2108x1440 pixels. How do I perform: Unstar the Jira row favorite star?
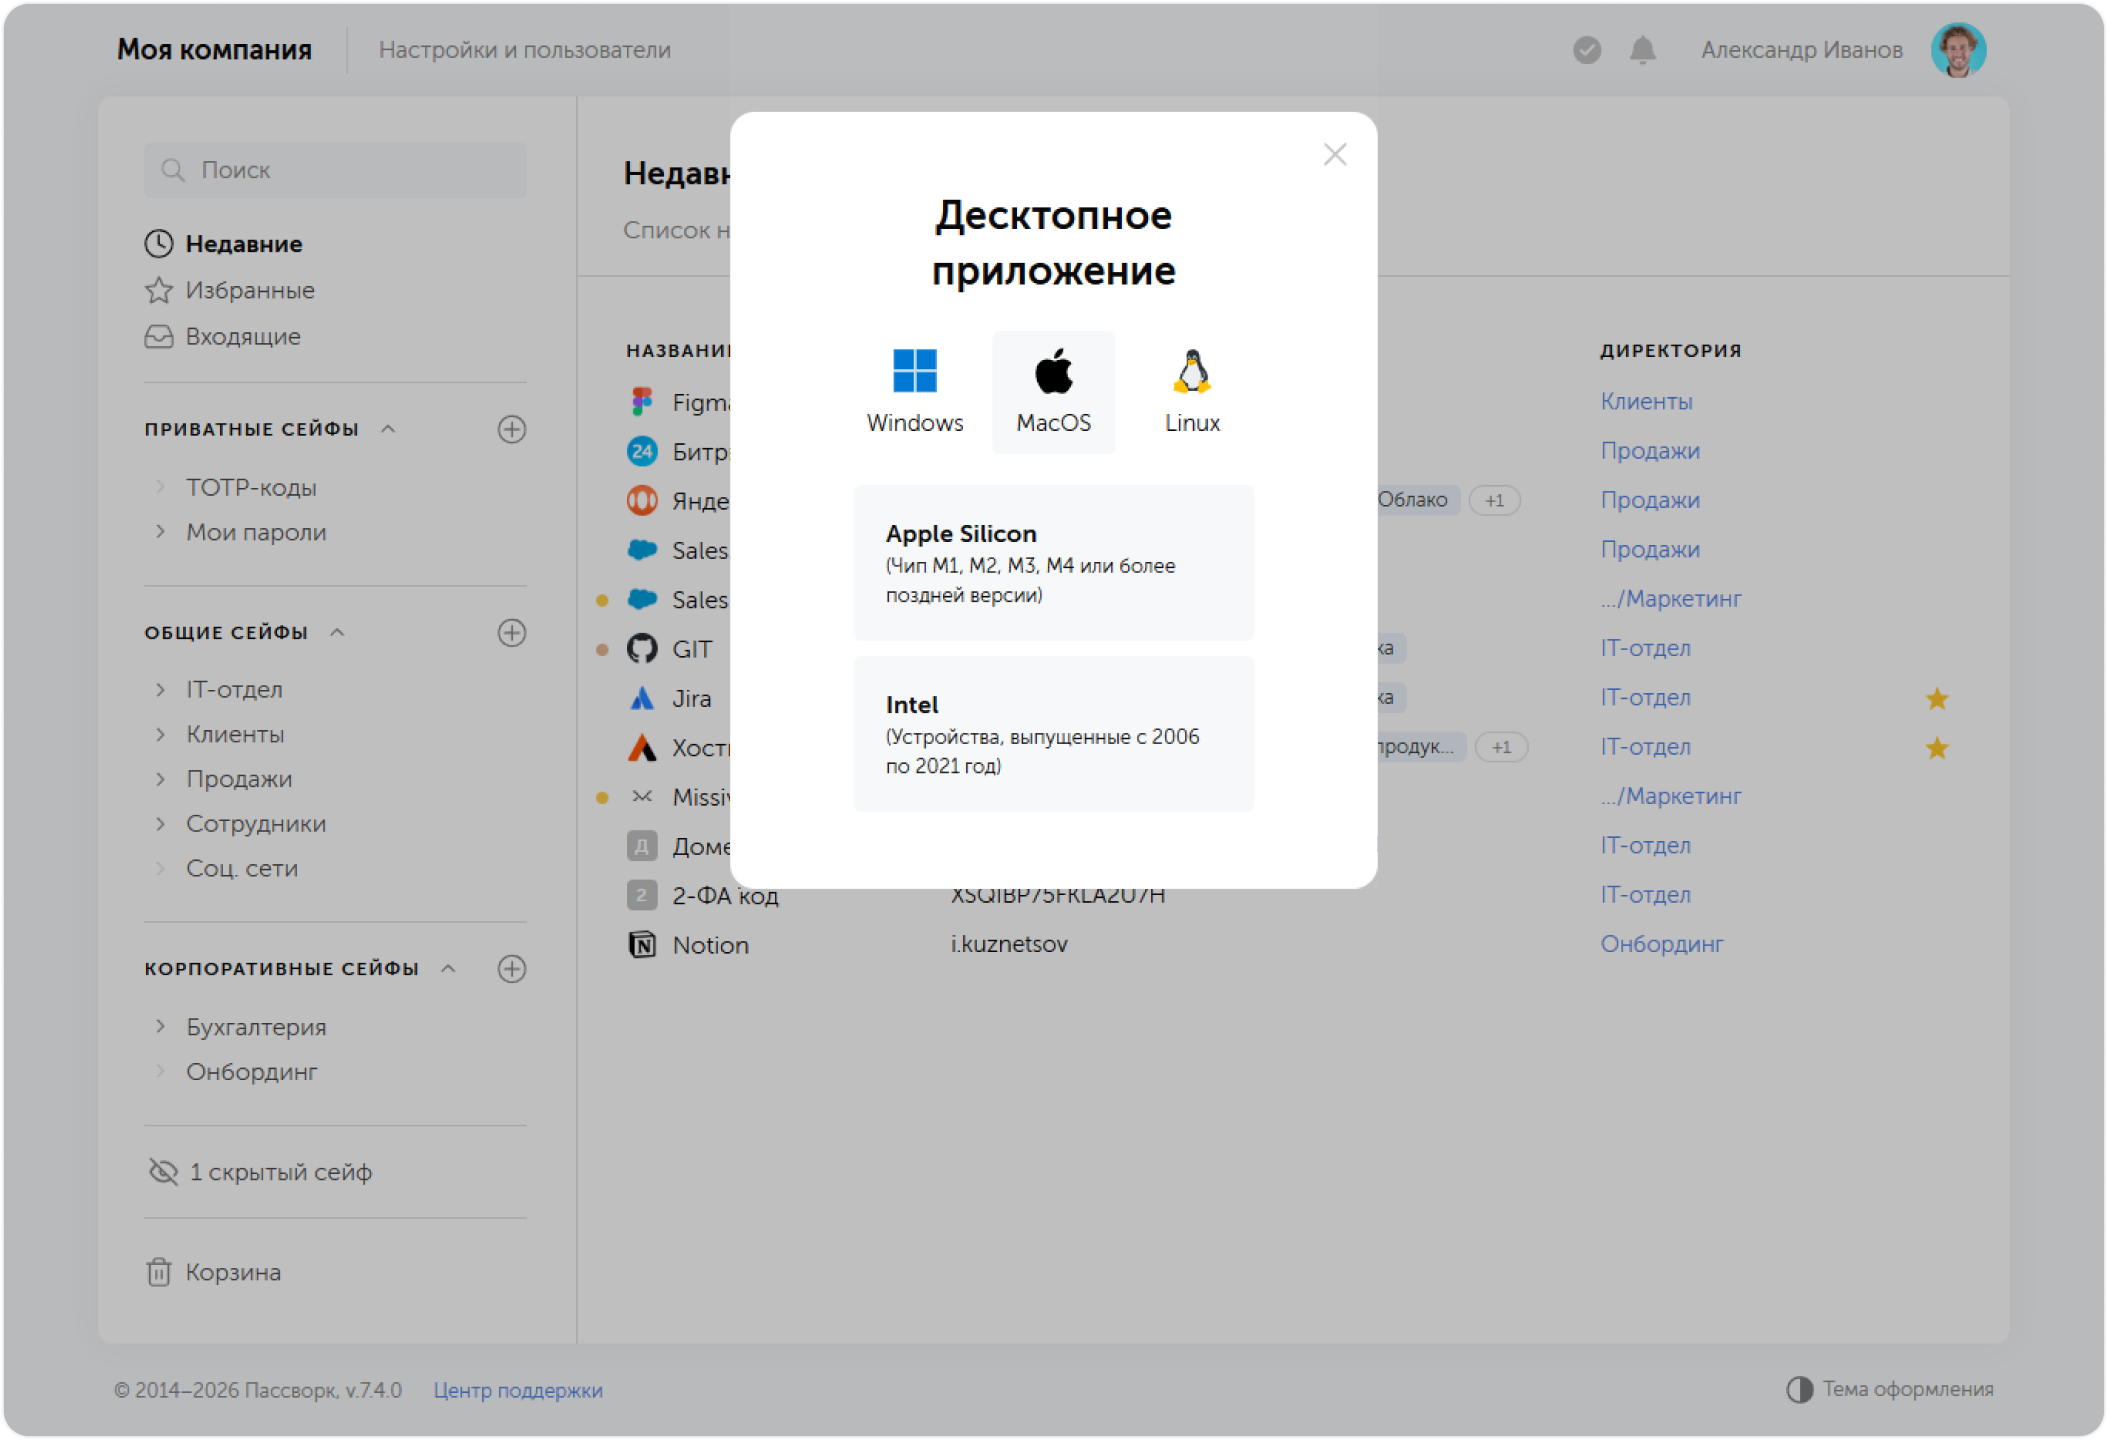[x=1936, y=698]
